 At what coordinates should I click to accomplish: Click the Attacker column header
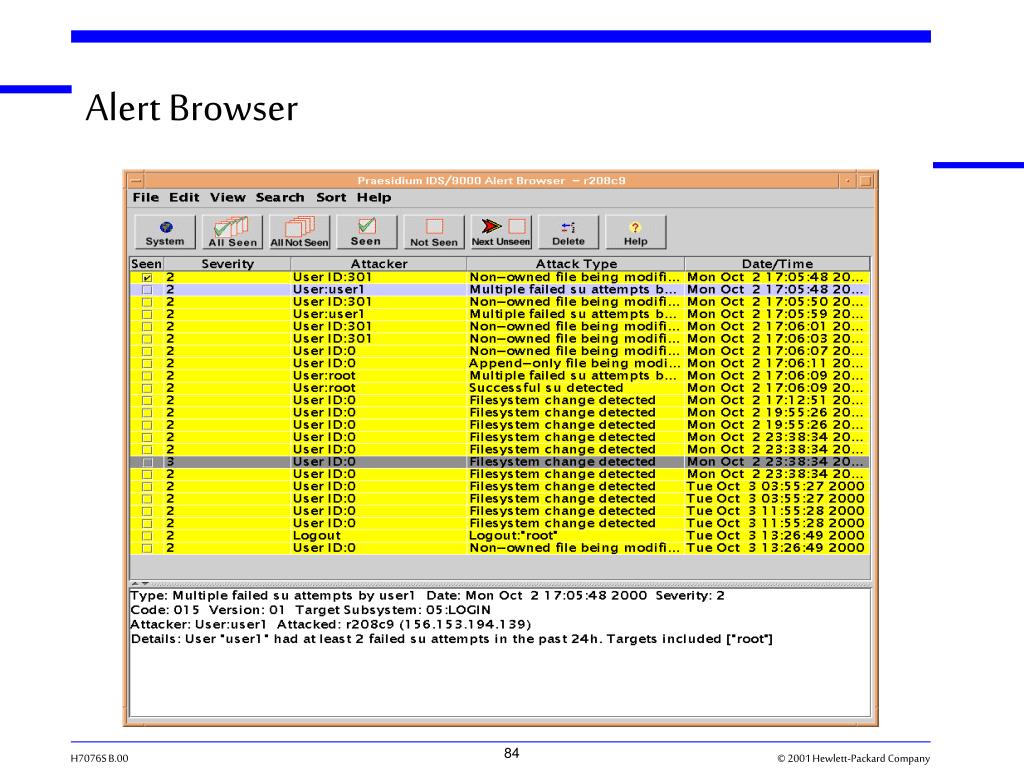click(x=379, y=264)
